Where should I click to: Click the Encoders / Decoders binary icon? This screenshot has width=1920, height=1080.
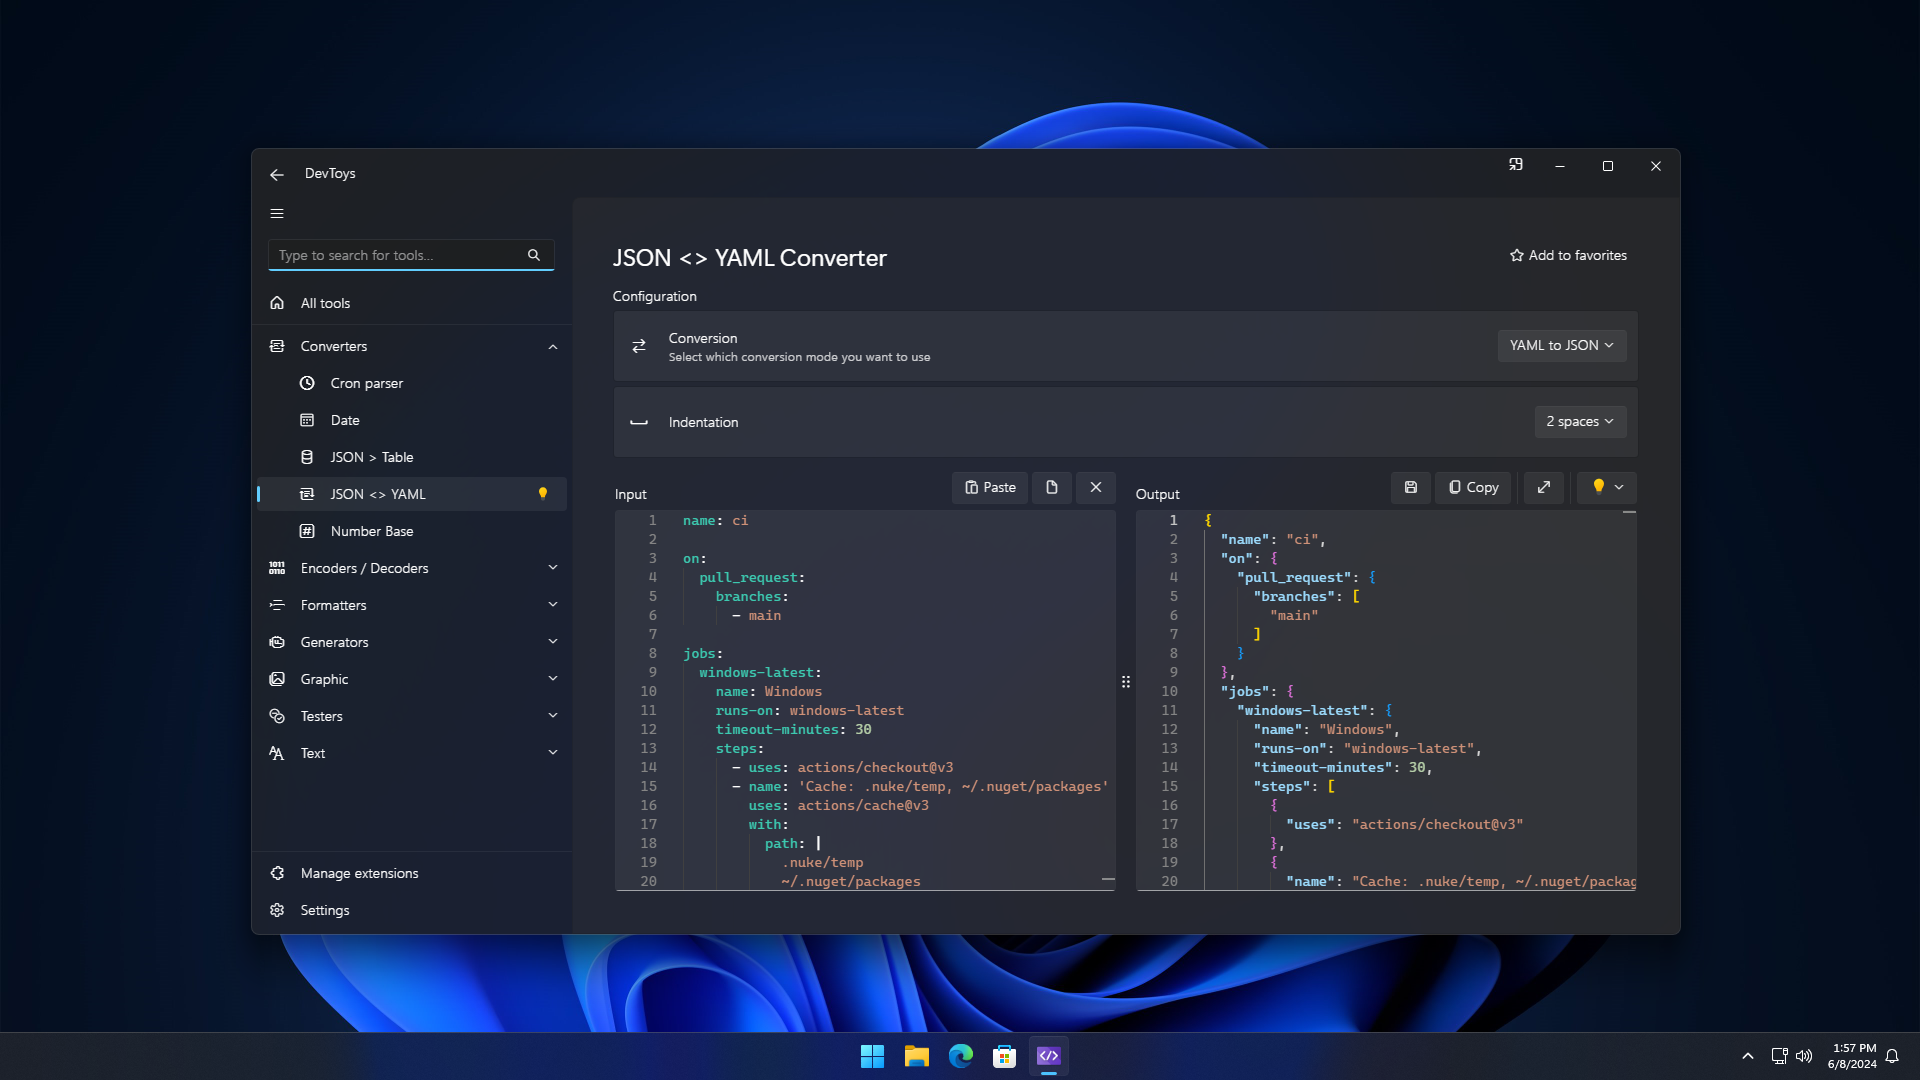pyautogui.click(x=277, y=568)
